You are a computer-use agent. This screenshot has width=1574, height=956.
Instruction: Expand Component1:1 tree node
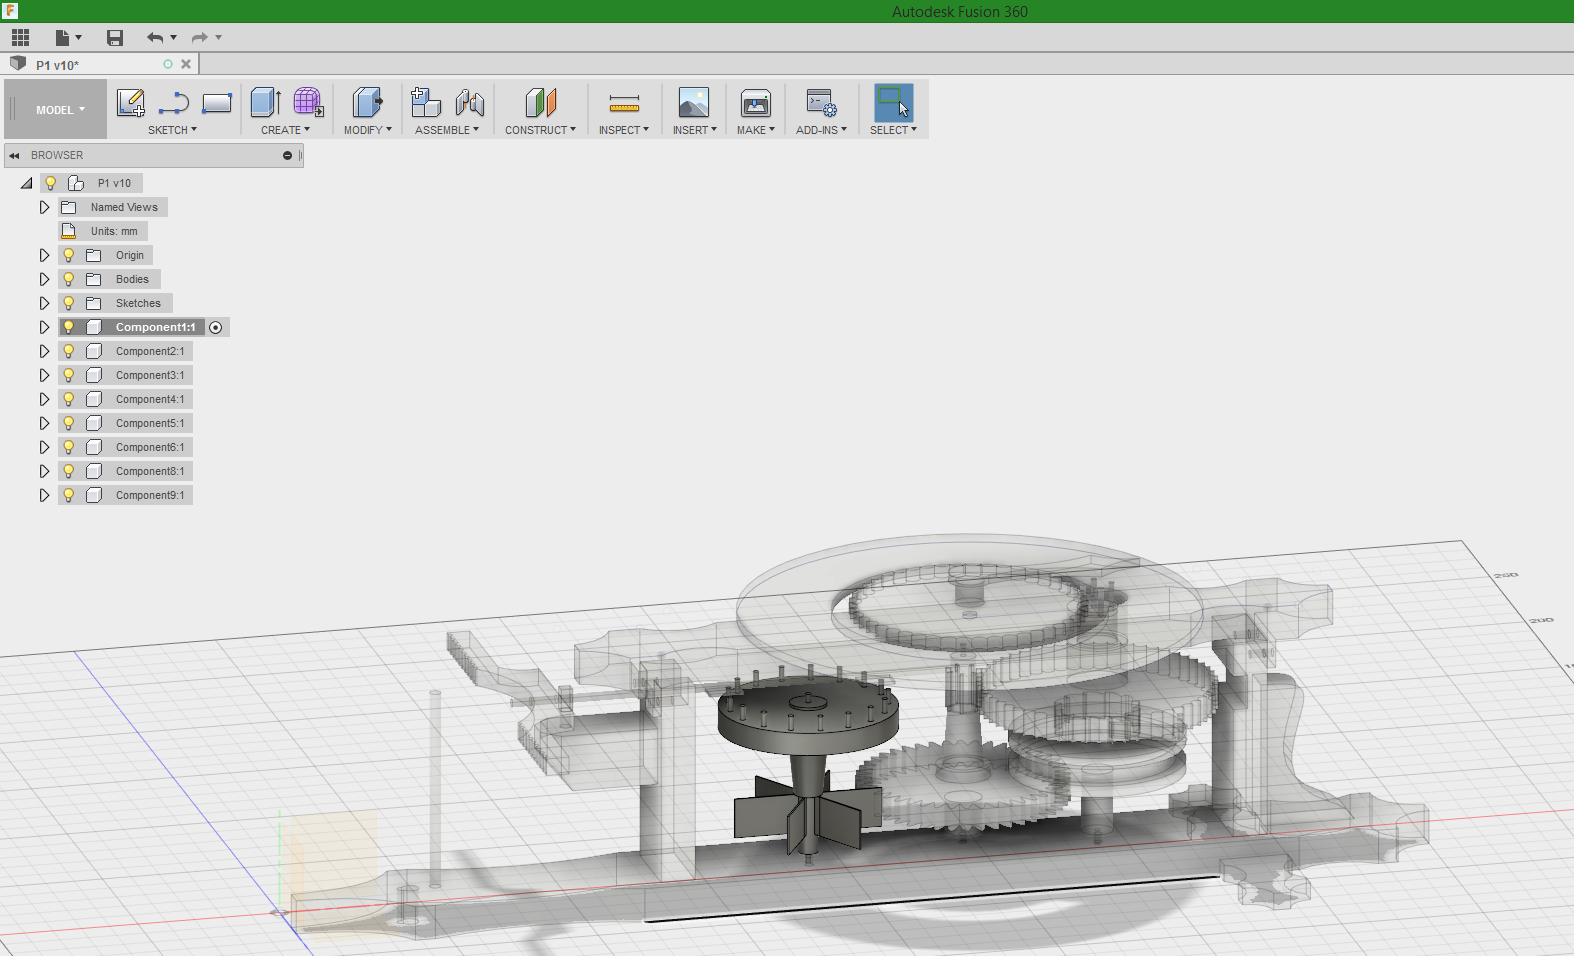[x=44, y=327]
